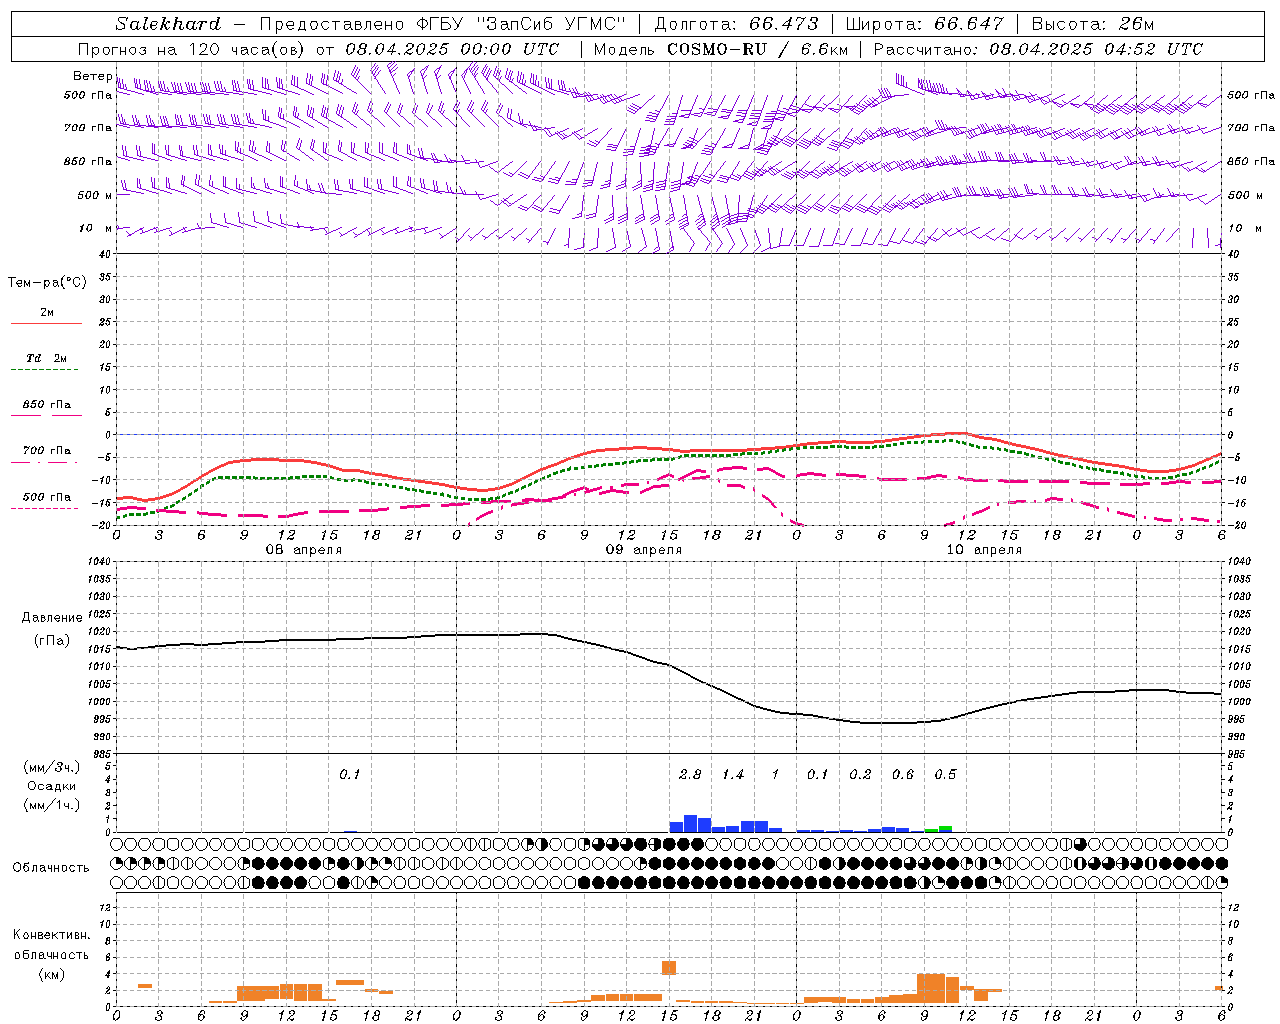Image resolution: width=1280 pixels, height=1024 pixels.
Task: Click the longitude value Долгота: 66.473
Action: tap(736, 24)
